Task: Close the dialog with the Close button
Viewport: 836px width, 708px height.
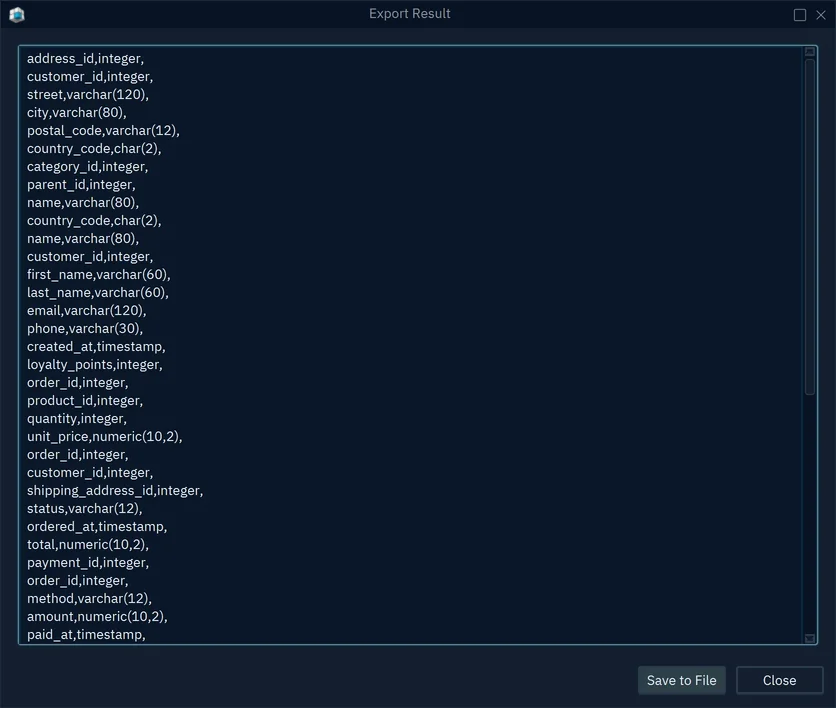Action: coord(779,680)
